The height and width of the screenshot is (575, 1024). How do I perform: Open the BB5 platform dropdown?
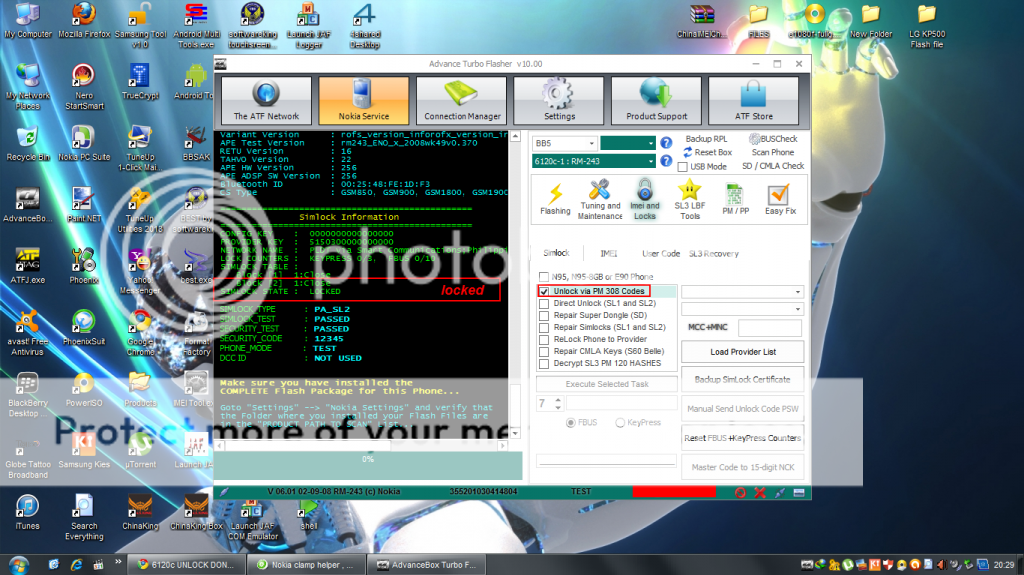564,143
